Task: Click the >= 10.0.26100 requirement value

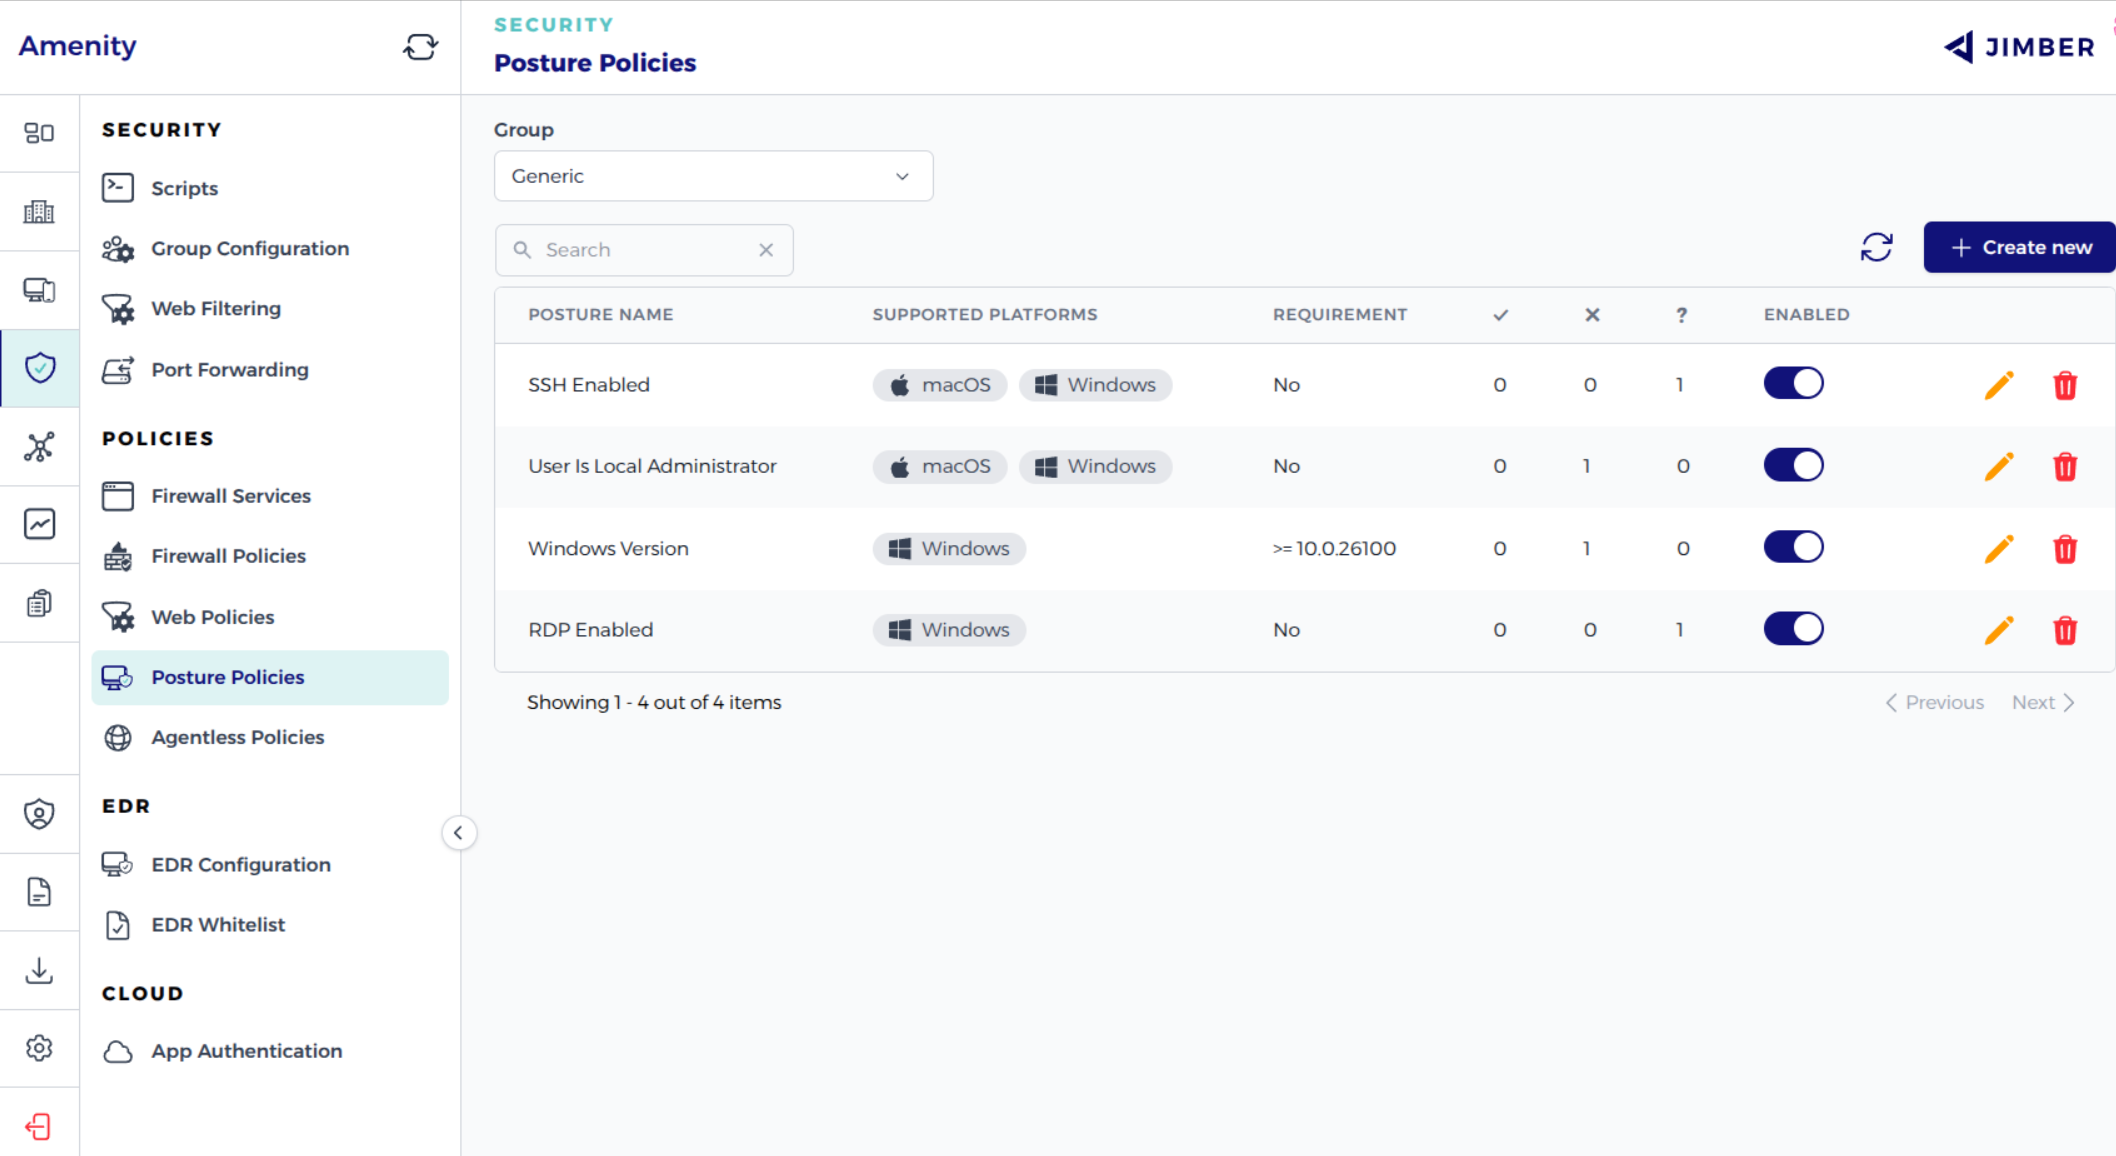Action: click(x=1334, y=549)
